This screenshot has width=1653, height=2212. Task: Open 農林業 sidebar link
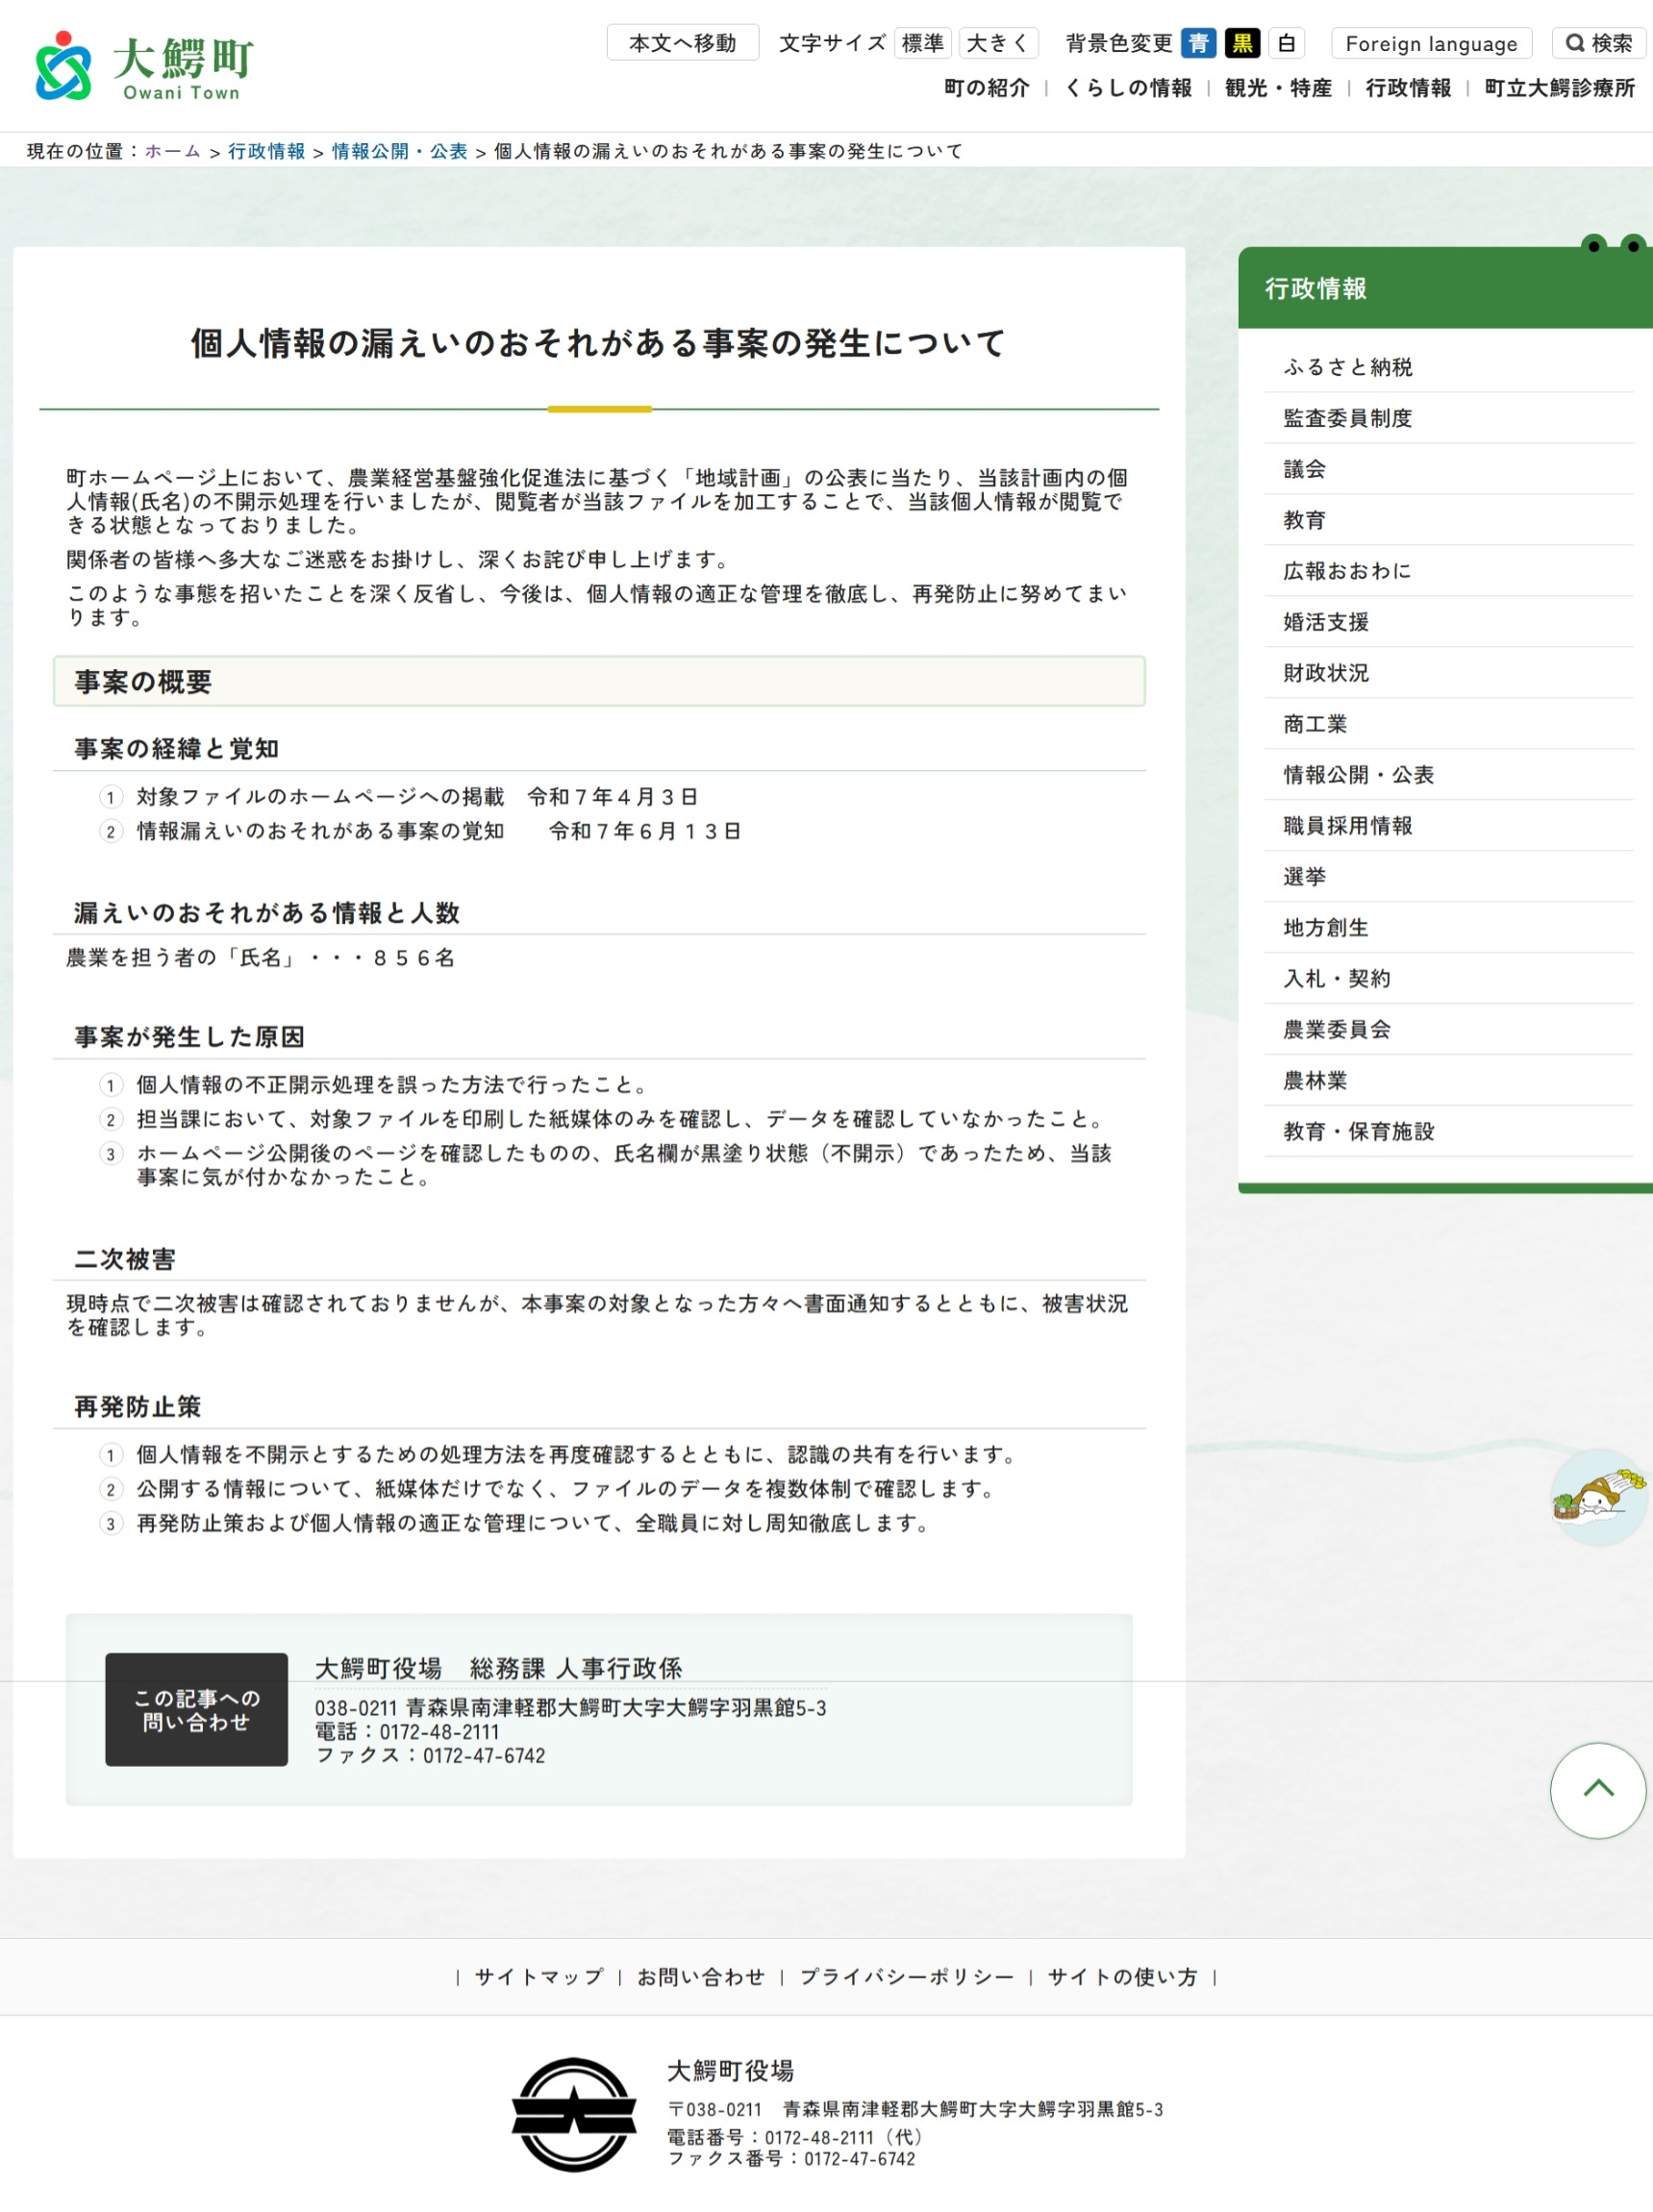[x=1448, y=1081]
